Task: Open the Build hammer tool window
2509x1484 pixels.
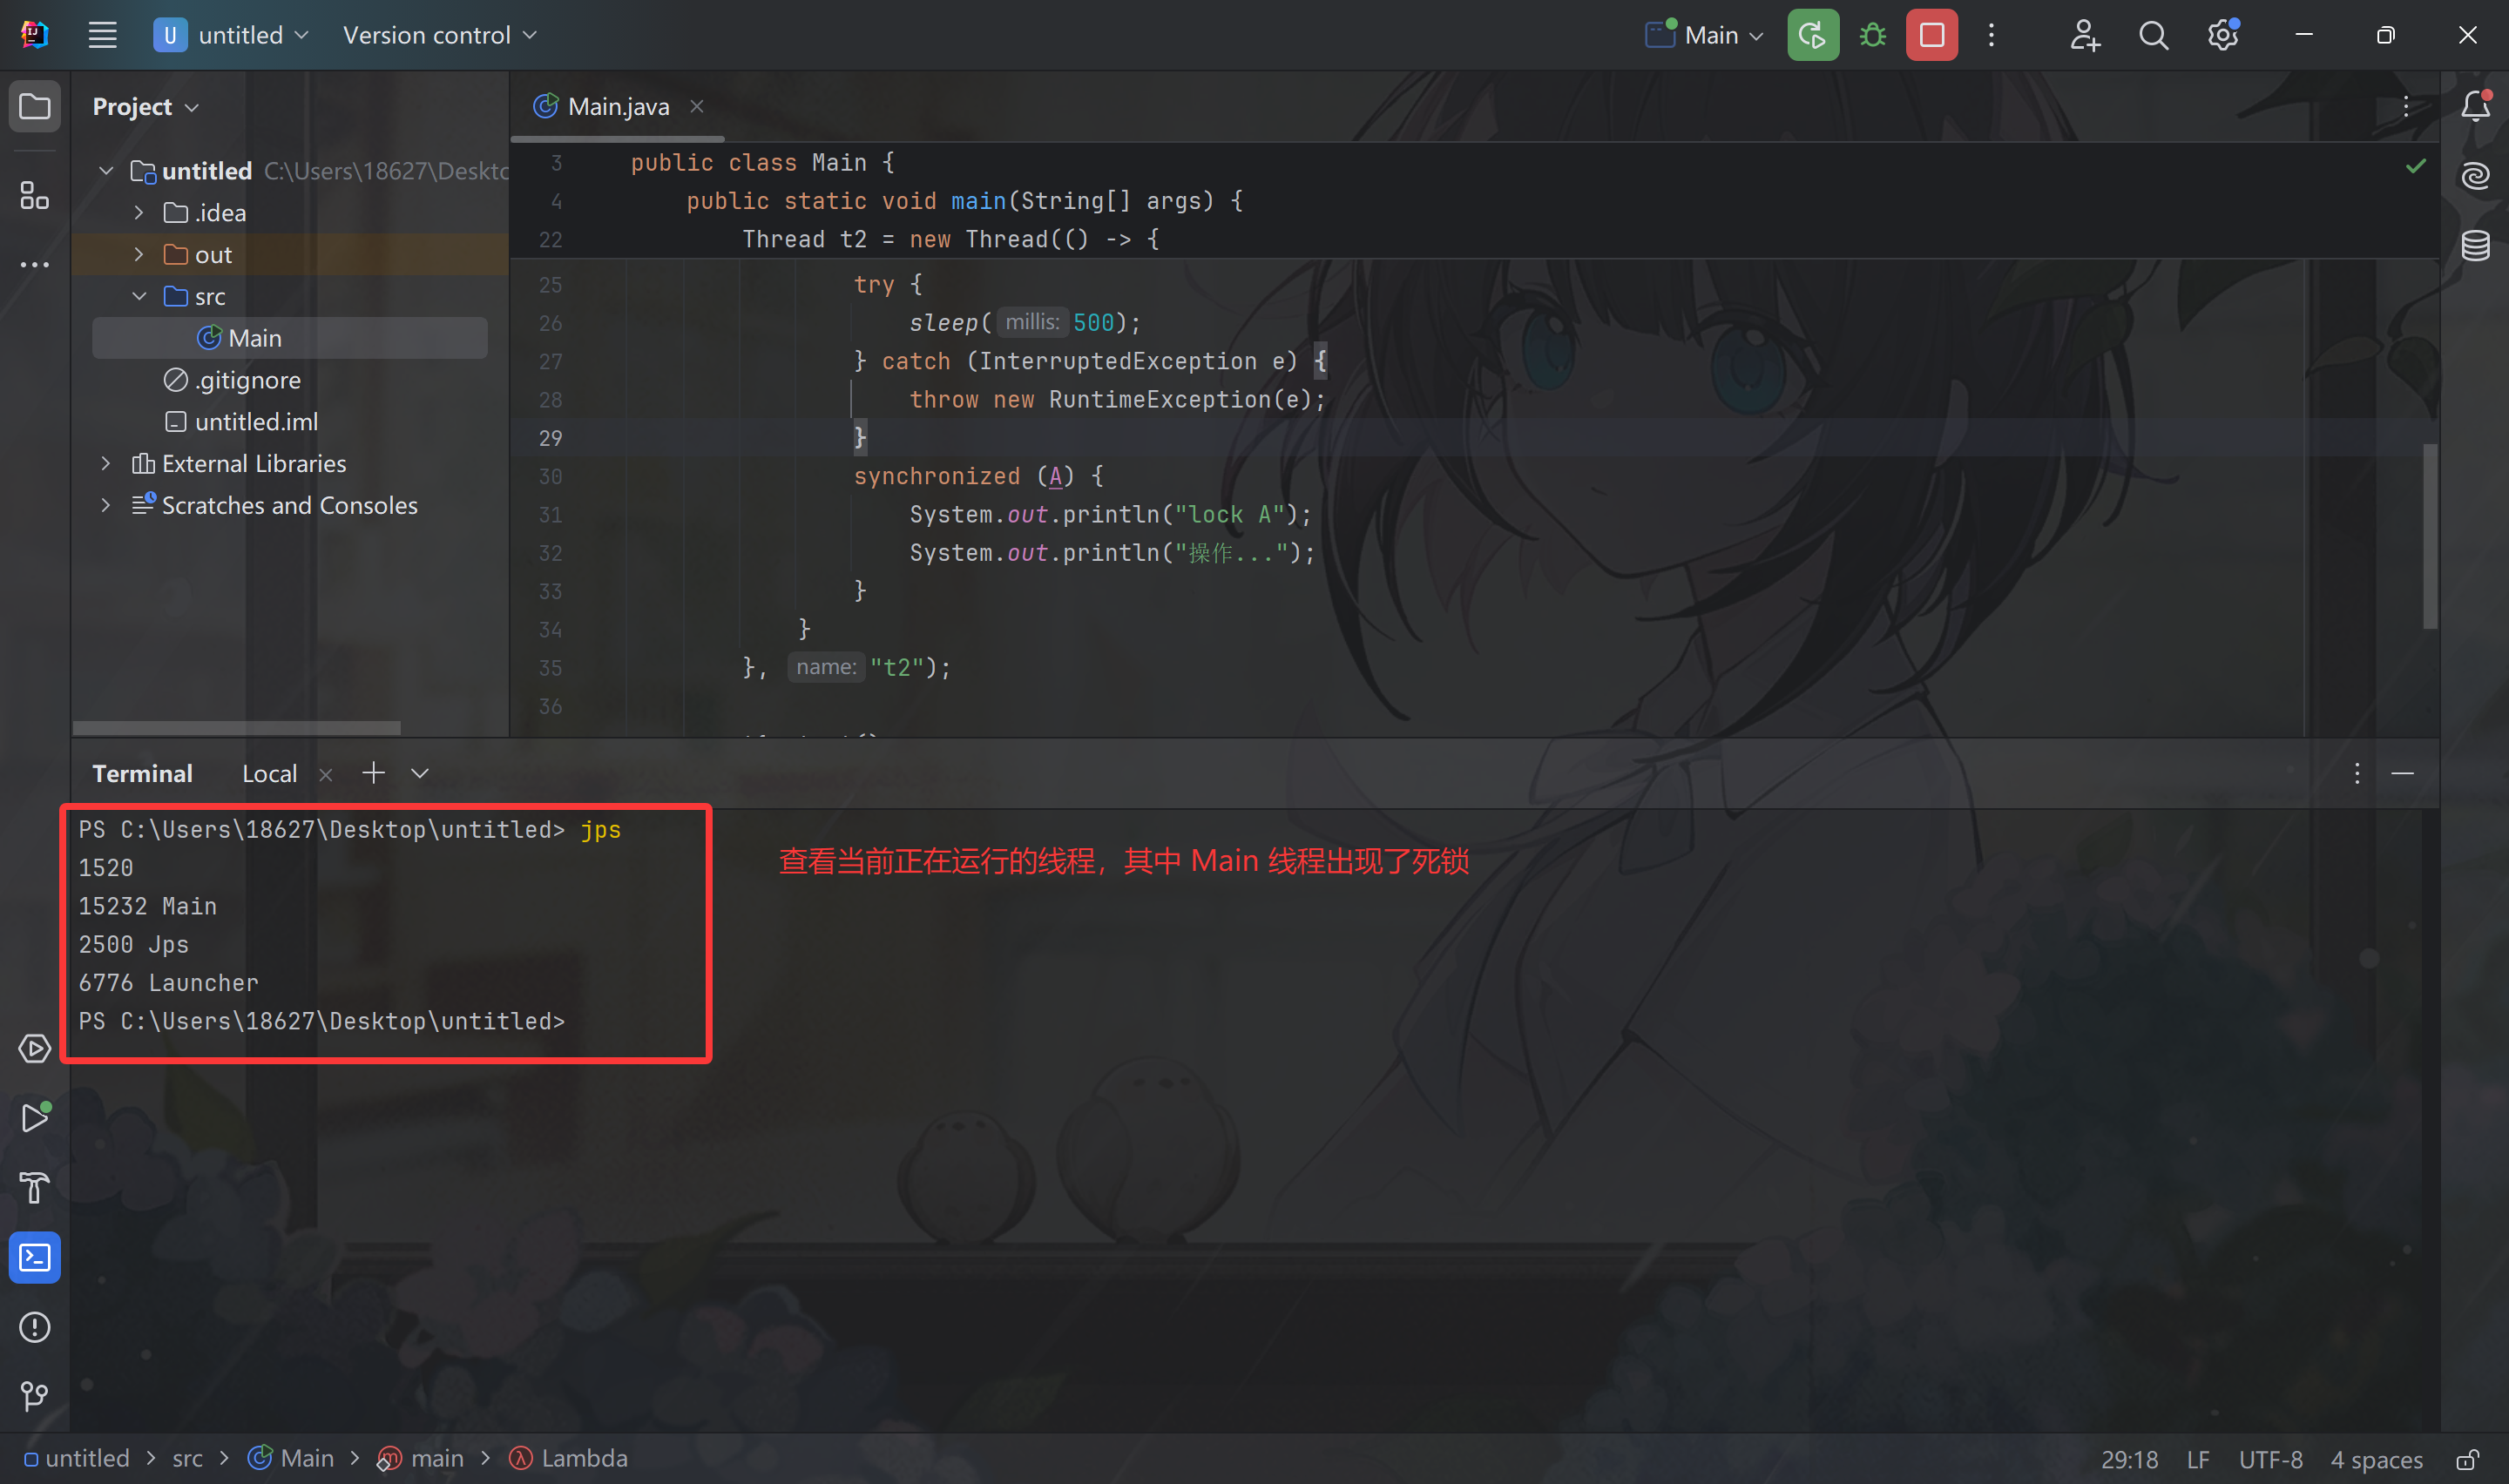Action: (34, 1187)
